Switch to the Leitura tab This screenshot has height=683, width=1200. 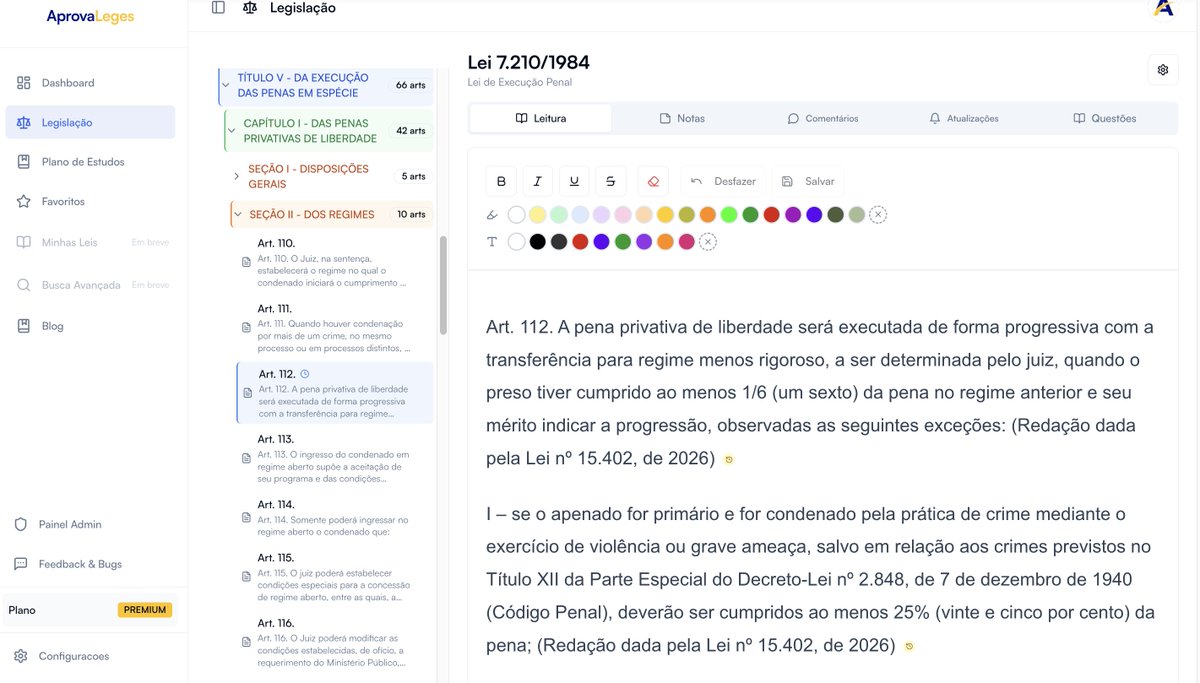click(x=540, y=118)
